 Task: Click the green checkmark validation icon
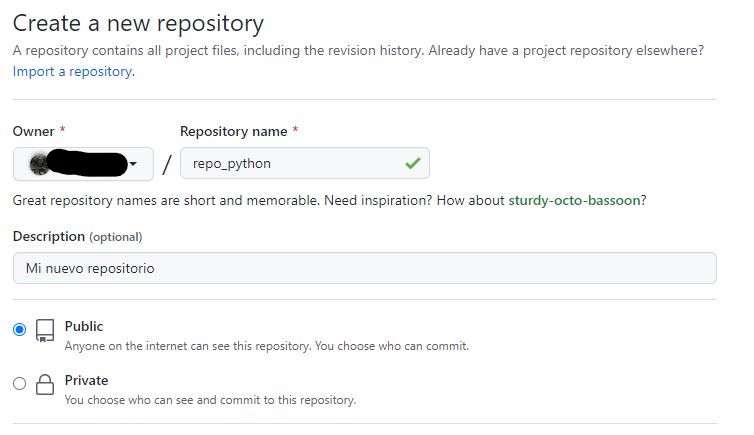413,163
